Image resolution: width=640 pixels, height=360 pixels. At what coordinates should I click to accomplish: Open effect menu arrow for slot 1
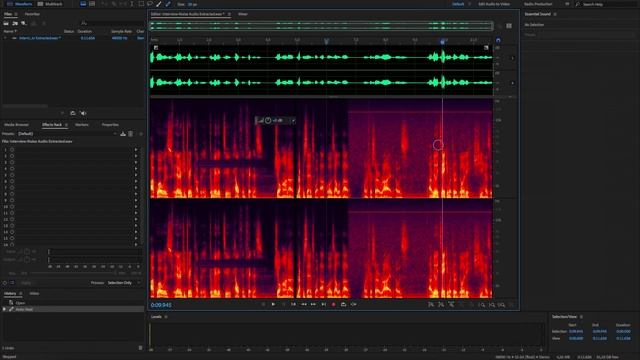pos(136,150)
